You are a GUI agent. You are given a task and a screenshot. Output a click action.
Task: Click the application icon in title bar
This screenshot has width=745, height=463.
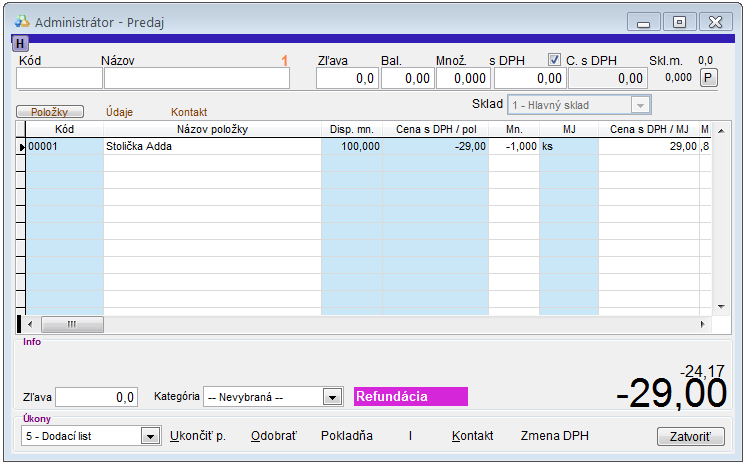pyautogui.click(x=22, y=21)
